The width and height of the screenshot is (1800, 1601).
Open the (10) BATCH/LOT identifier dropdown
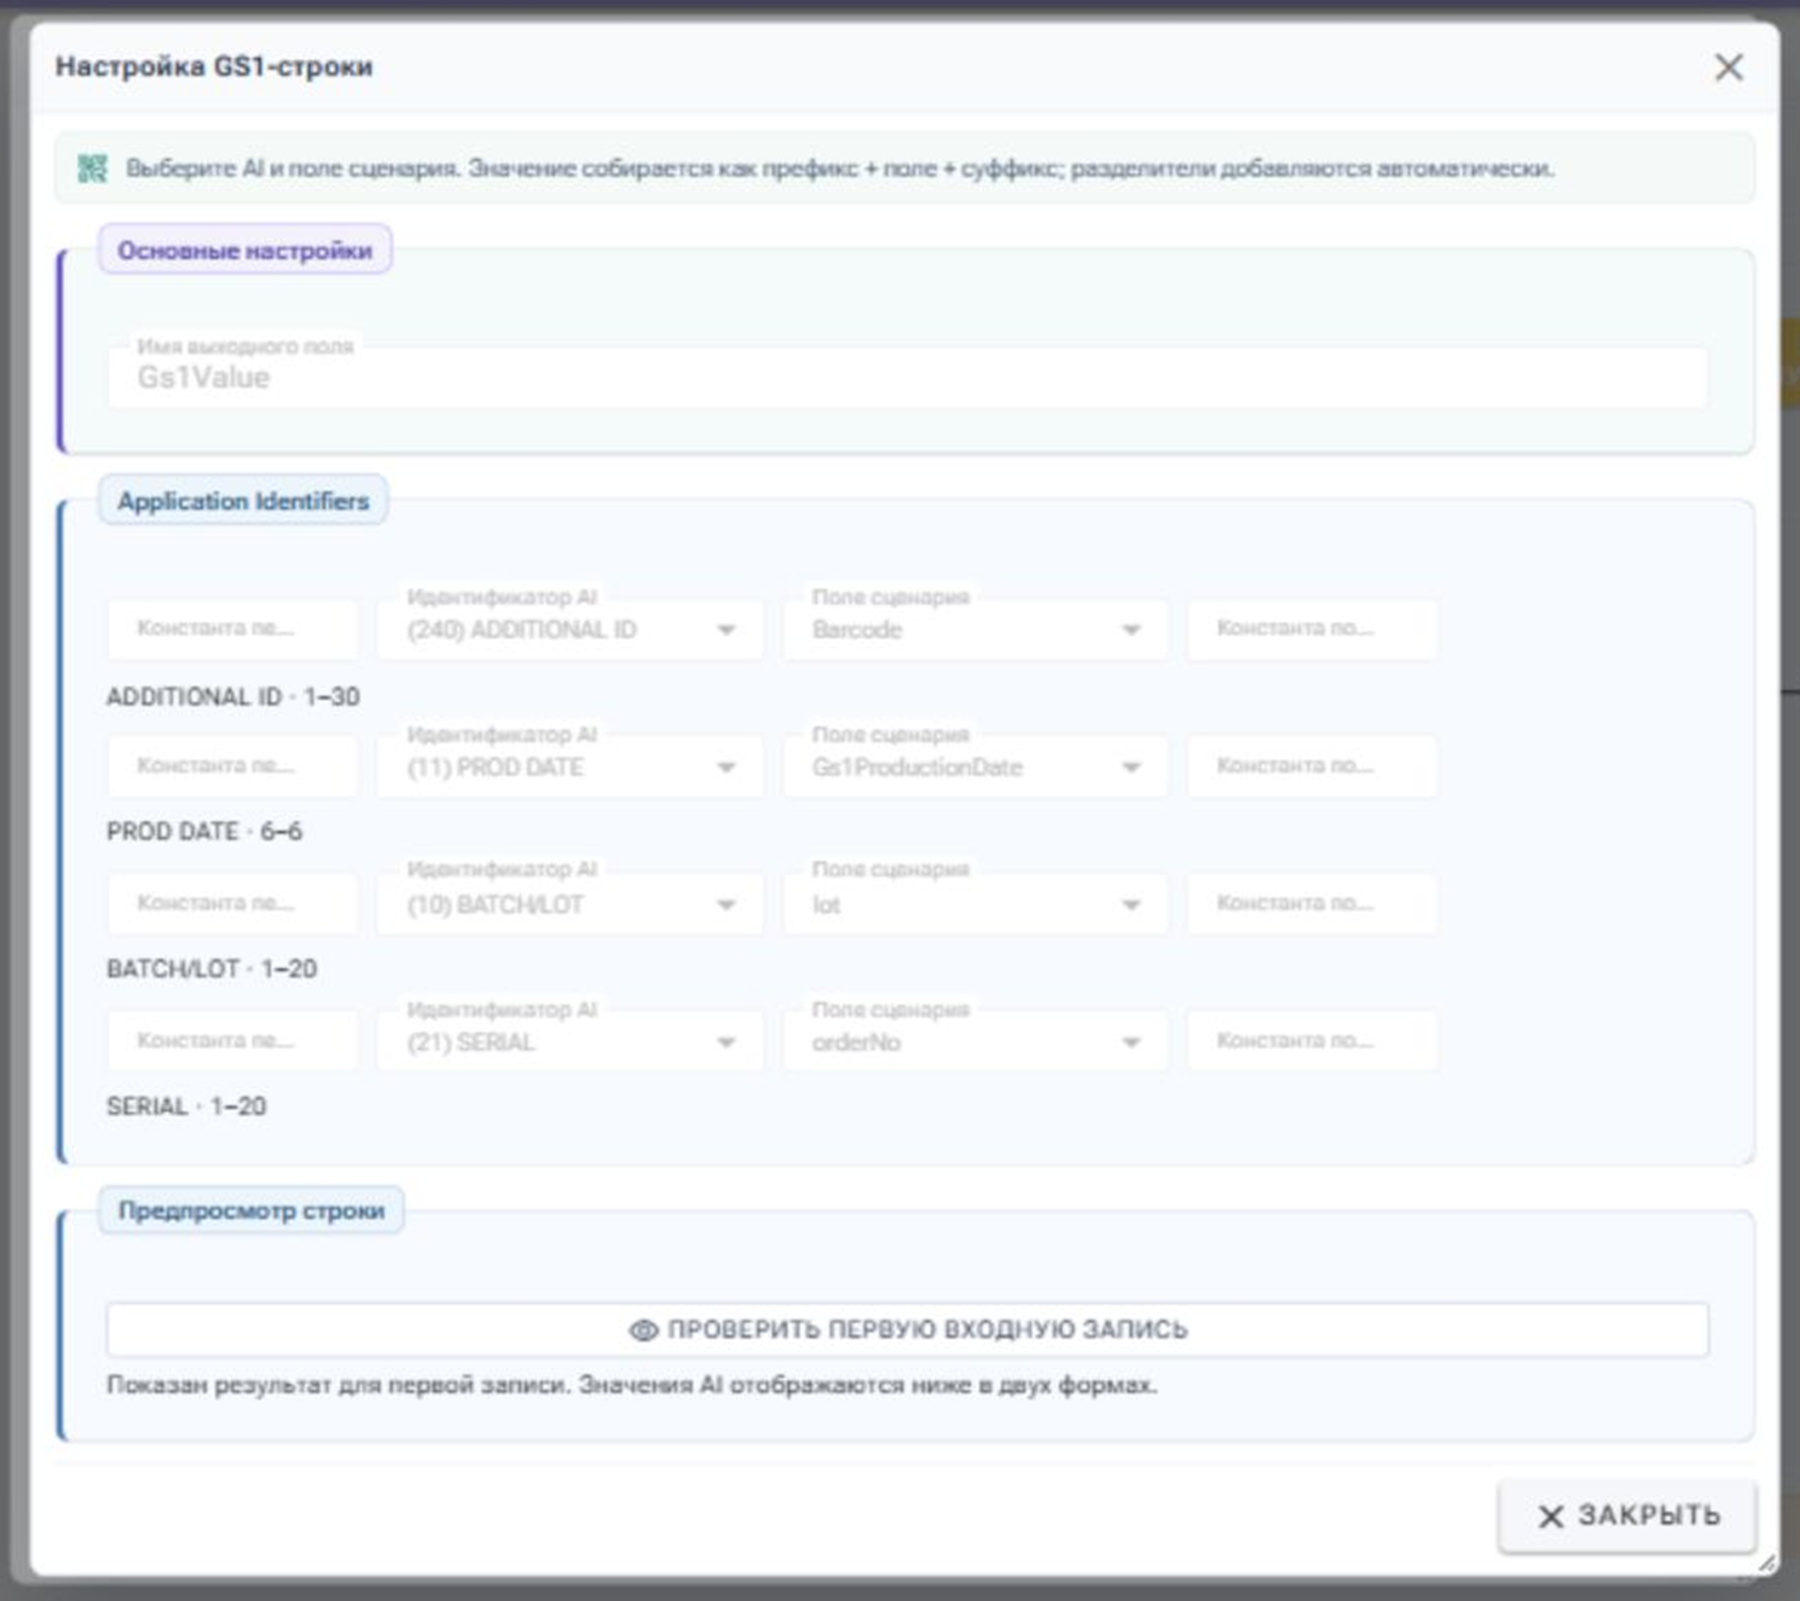571,905
